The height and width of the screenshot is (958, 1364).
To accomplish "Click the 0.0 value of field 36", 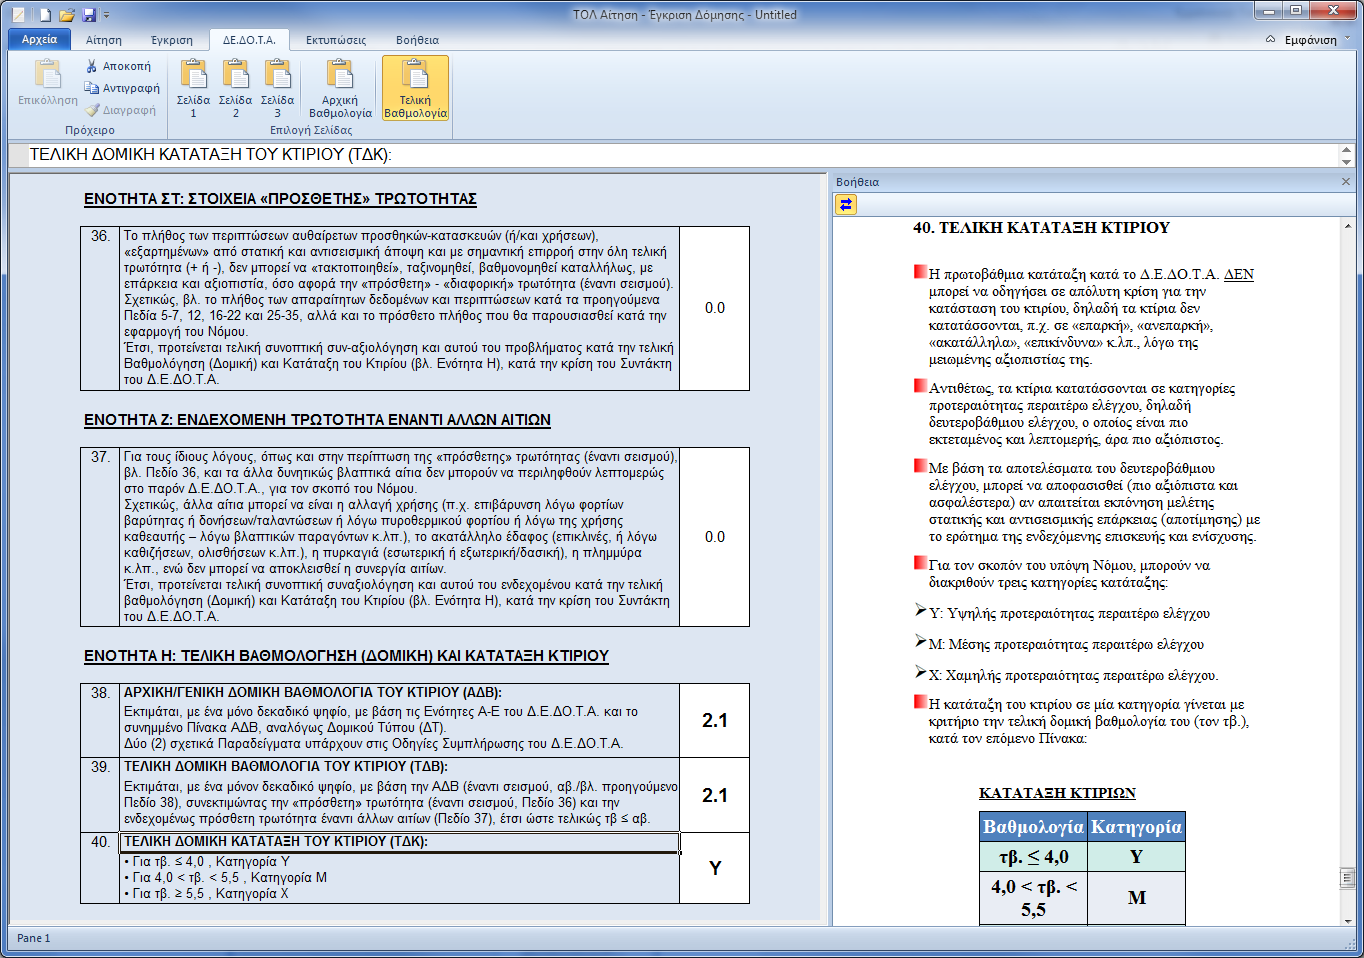I will click(714, 308).
